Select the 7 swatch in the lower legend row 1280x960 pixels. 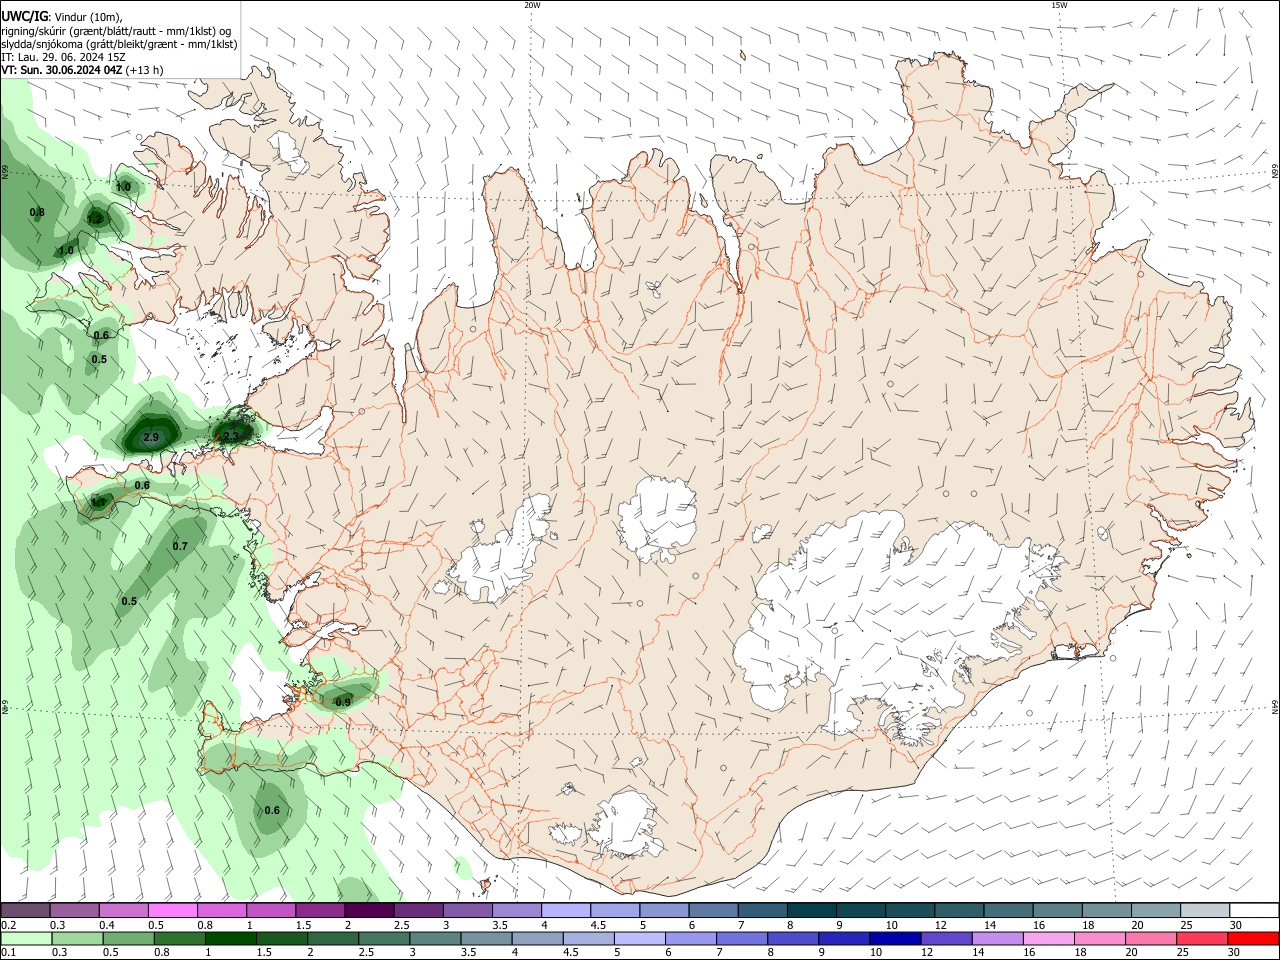coord(741,939)
